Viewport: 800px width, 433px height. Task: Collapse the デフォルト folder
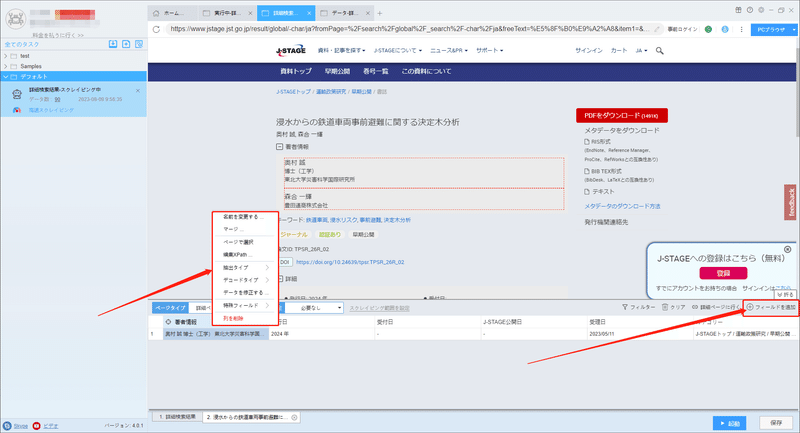6,77
